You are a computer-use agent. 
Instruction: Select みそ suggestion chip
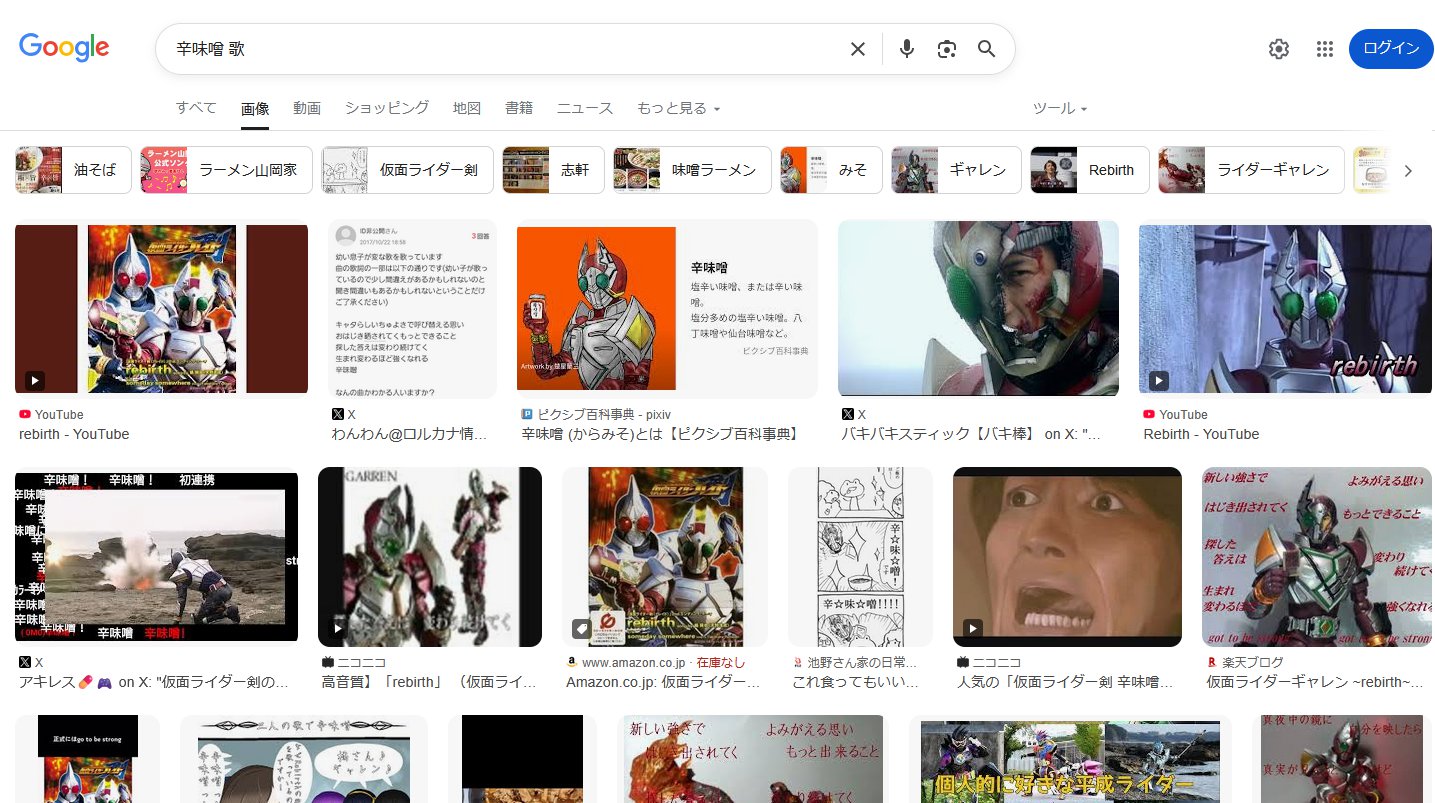click(831, 170)
